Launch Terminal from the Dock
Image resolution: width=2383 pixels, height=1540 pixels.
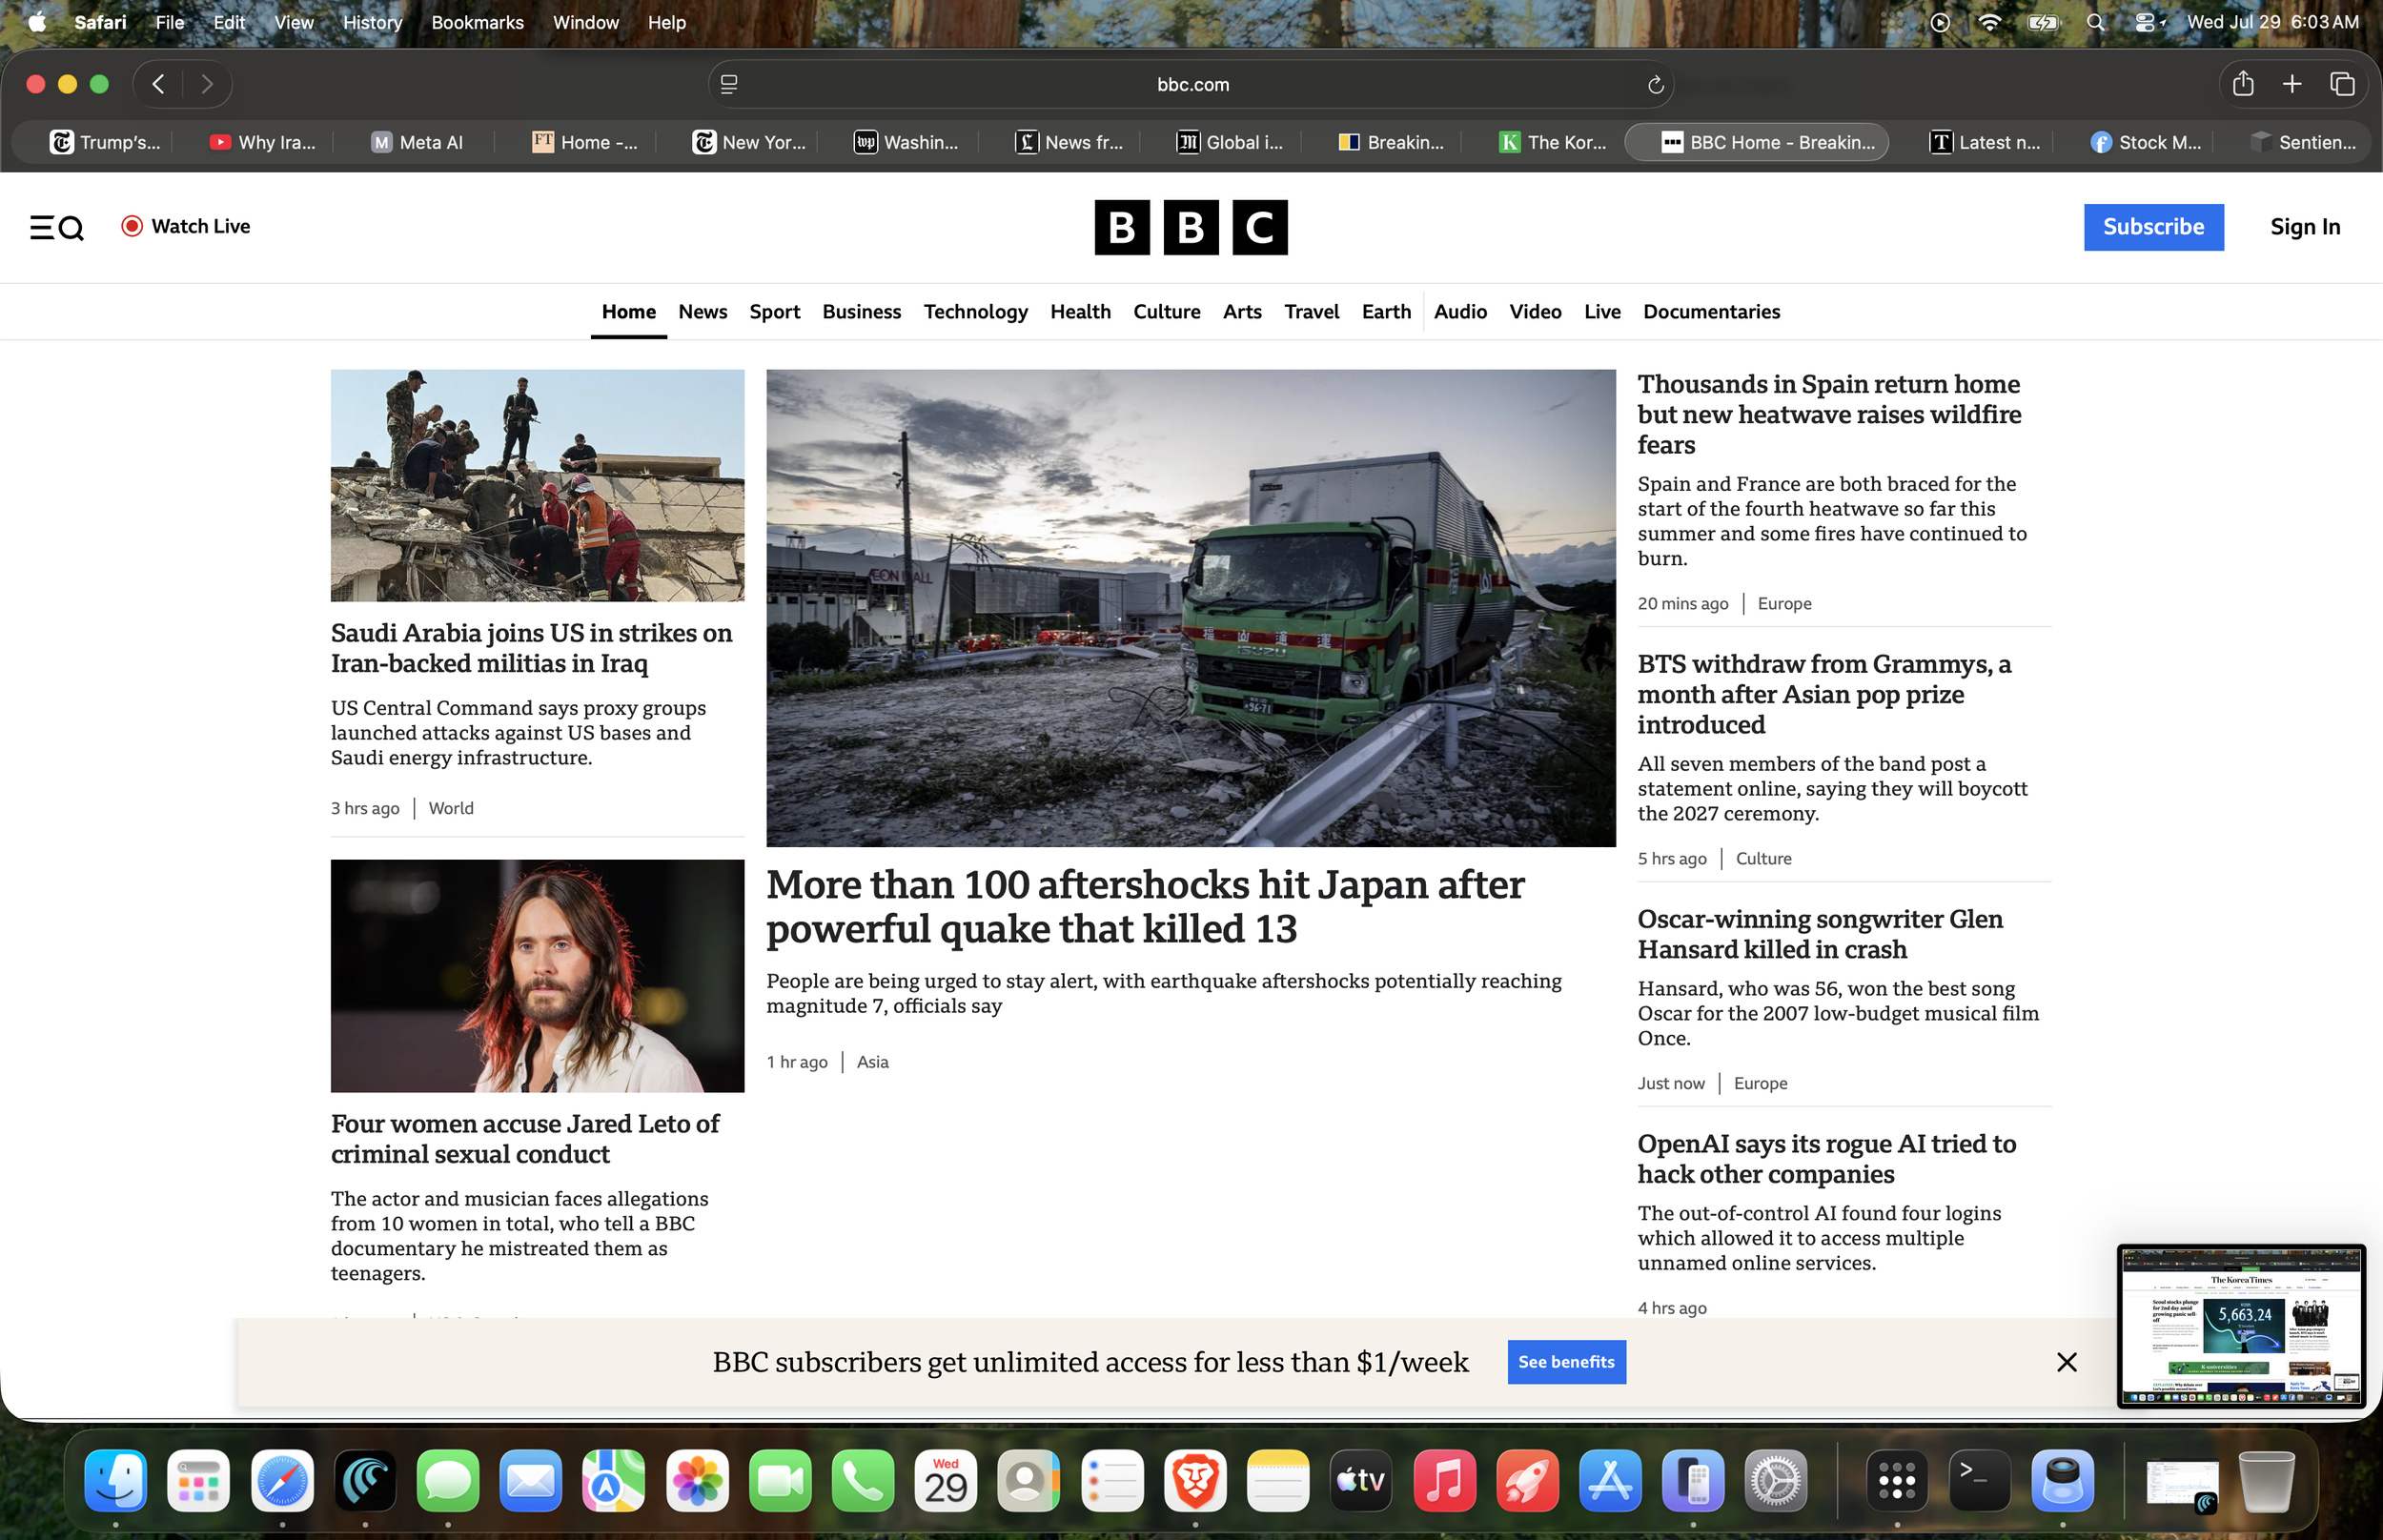tap(1980, 1481)
